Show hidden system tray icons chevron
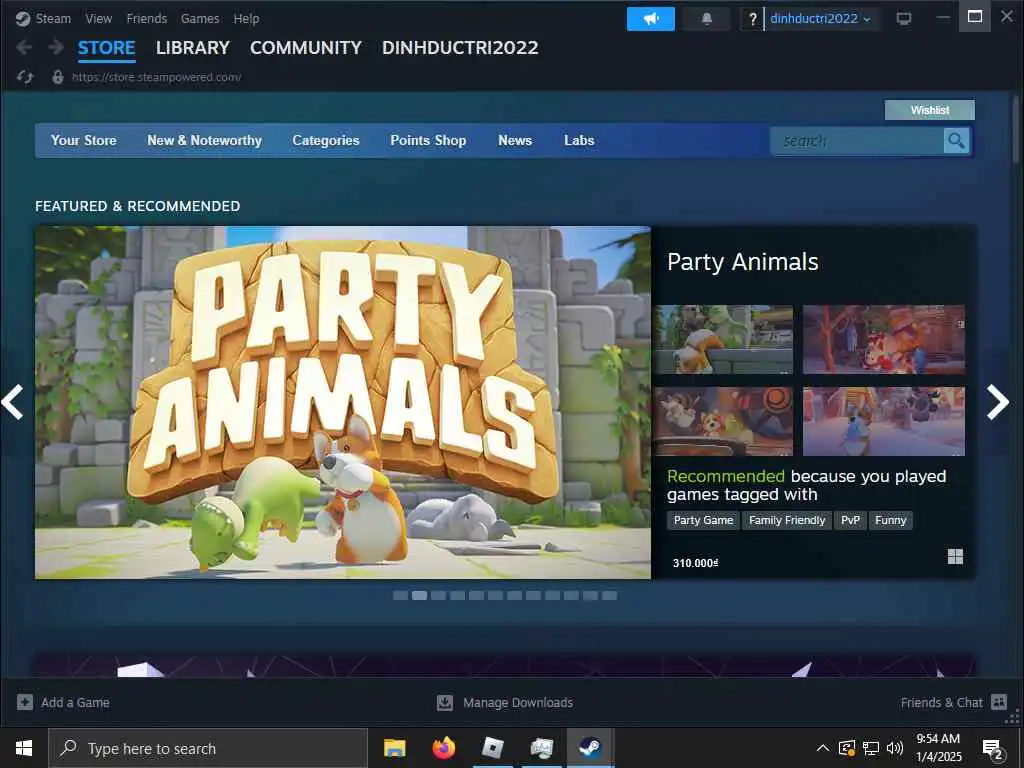 (823, 748)
